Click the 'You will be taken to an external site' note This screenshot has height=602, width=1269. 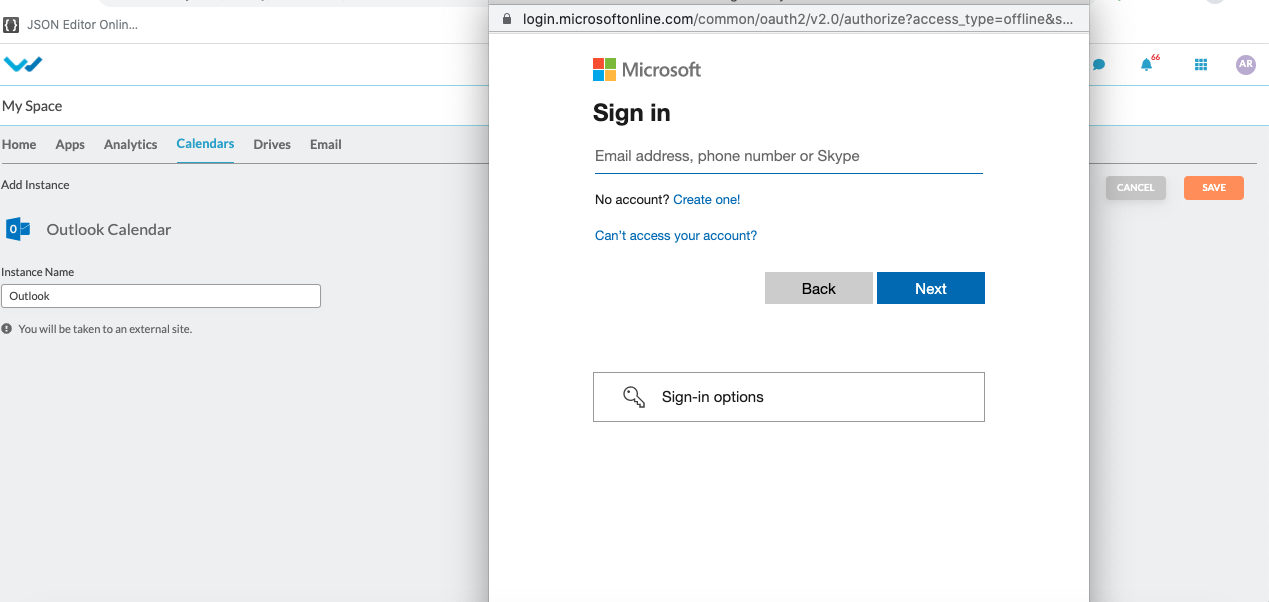tap(105, 329)
